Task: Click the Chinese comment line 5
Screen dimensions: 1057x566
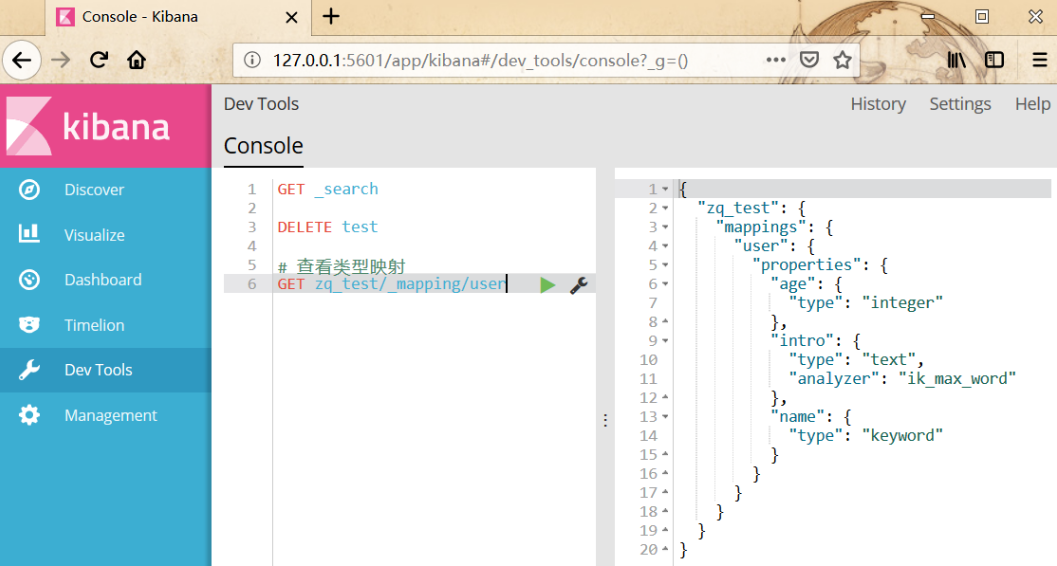Action: coord(341,266)
